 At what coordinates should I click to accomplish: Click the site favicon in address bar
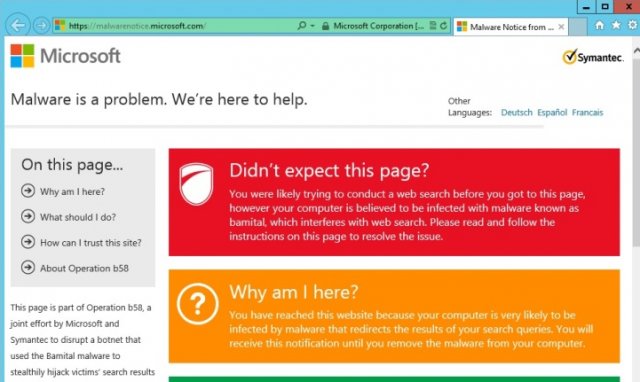pyautogui.click(x=60, y=25)
